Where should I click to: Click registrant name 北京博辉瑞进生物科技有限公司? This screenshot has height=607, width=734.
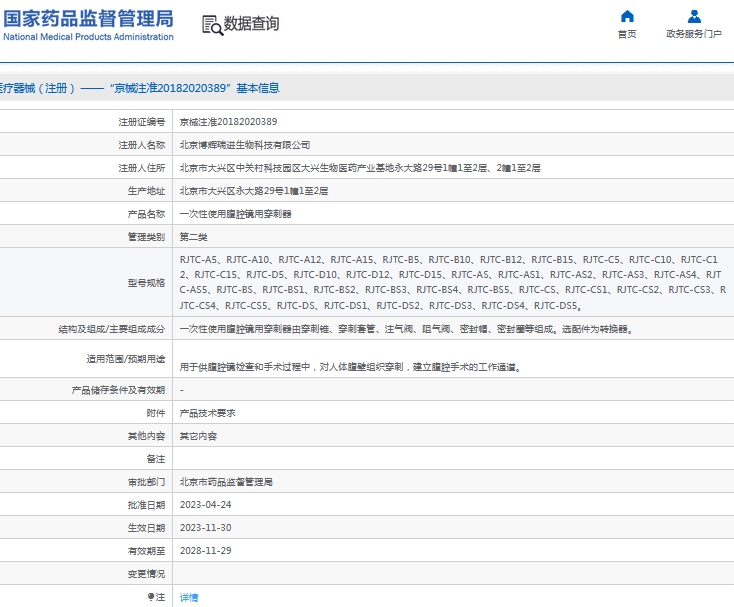(x=245, y=145)
